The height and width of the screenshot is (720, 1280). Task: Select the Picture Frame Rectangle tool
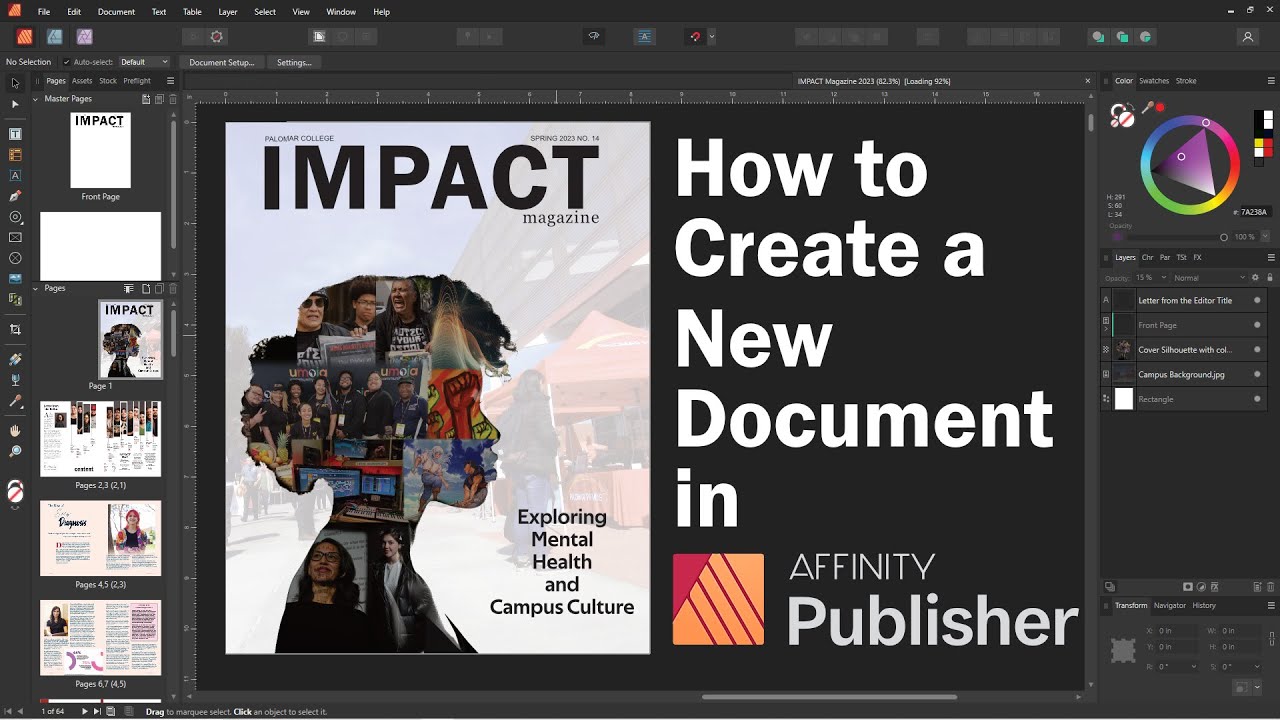[x=15, y=237]
